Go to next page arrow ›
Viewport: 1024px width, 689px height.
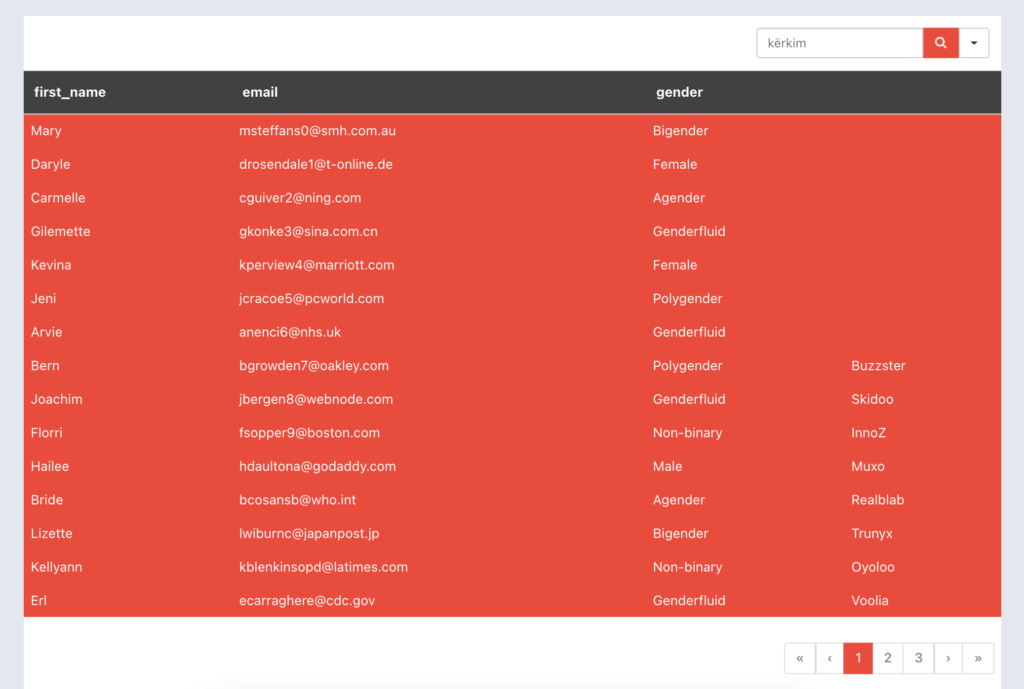948,658
